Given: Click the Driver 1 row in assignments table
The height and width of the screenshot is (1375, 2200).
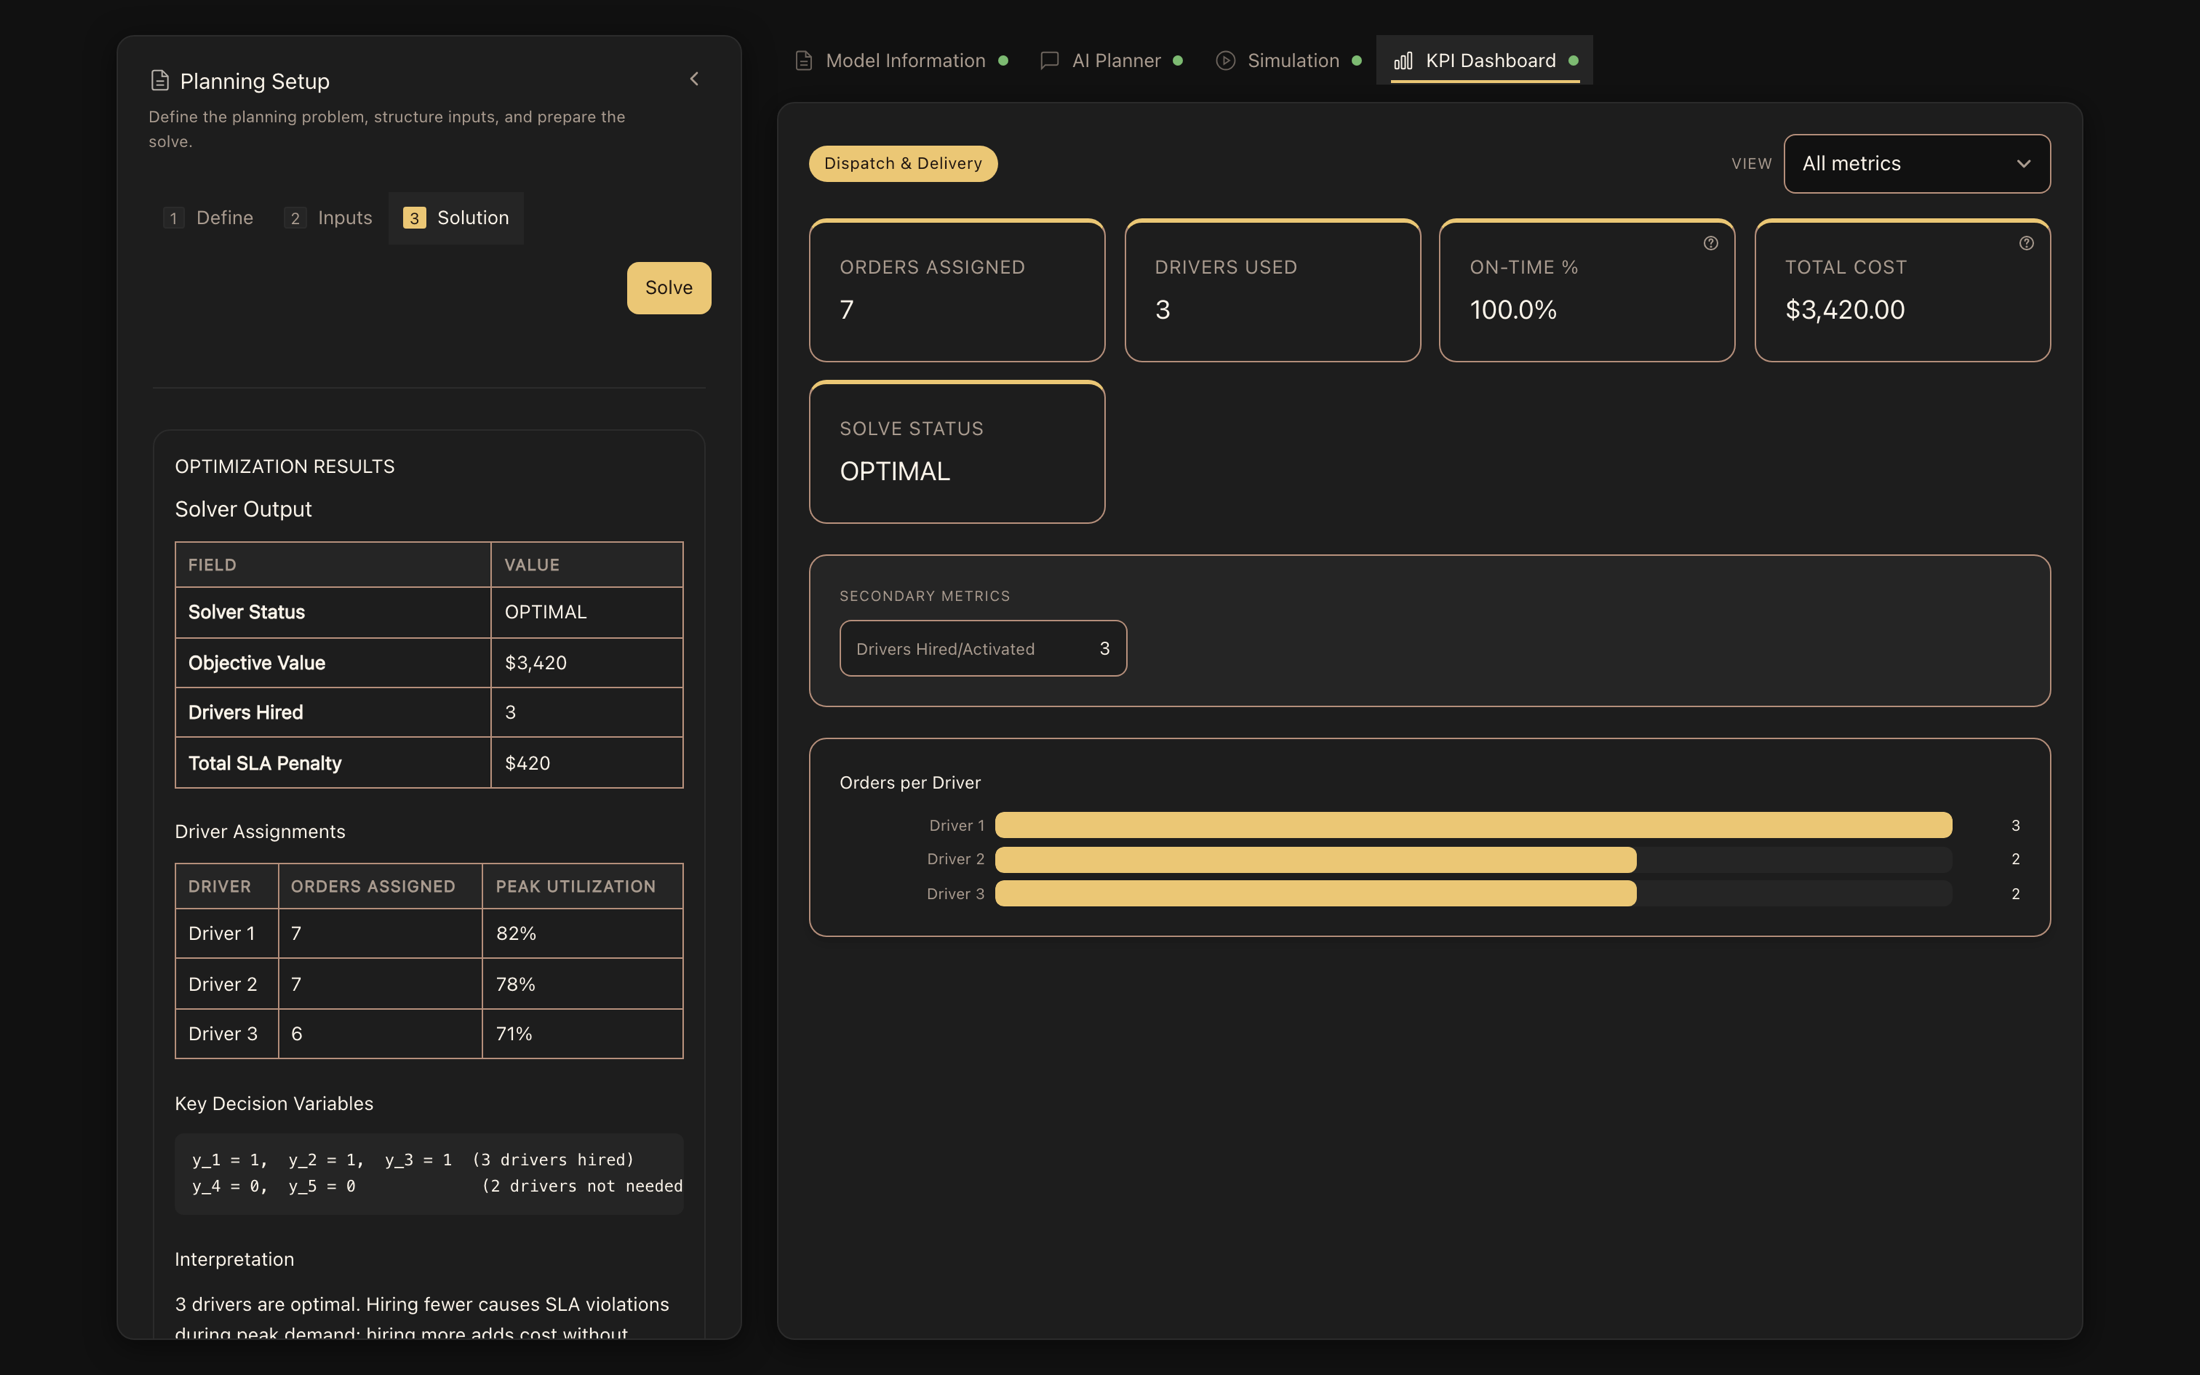Looking at the screenshot, I should coord(429,933).
